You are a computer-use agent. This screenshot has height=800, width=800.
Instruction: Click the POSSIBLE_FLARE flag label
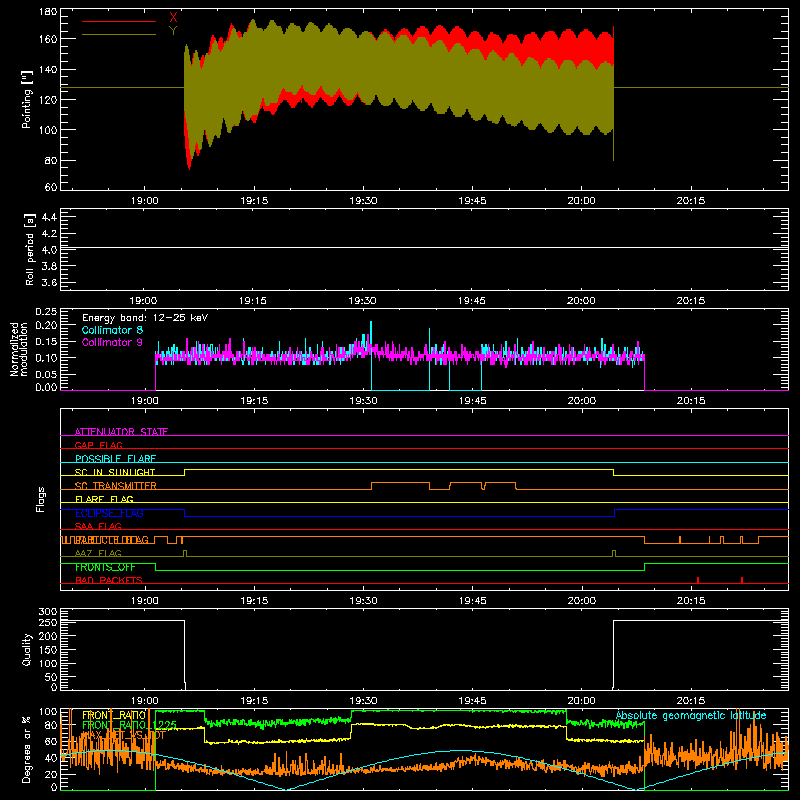click(x=115, y=459)
